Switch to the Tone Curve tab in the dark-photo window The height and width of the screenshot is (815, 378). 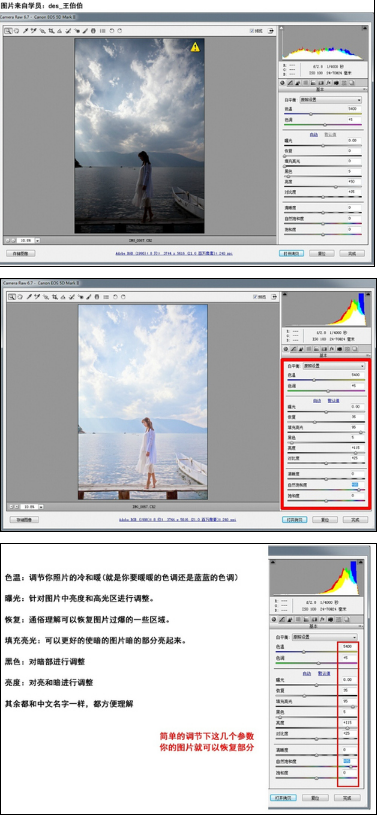coord(290,83)
